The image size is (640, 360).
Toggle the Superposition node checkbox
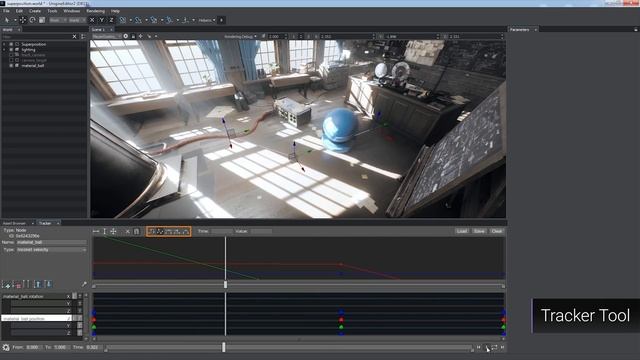pyautogui.click(x=11, y=44)
